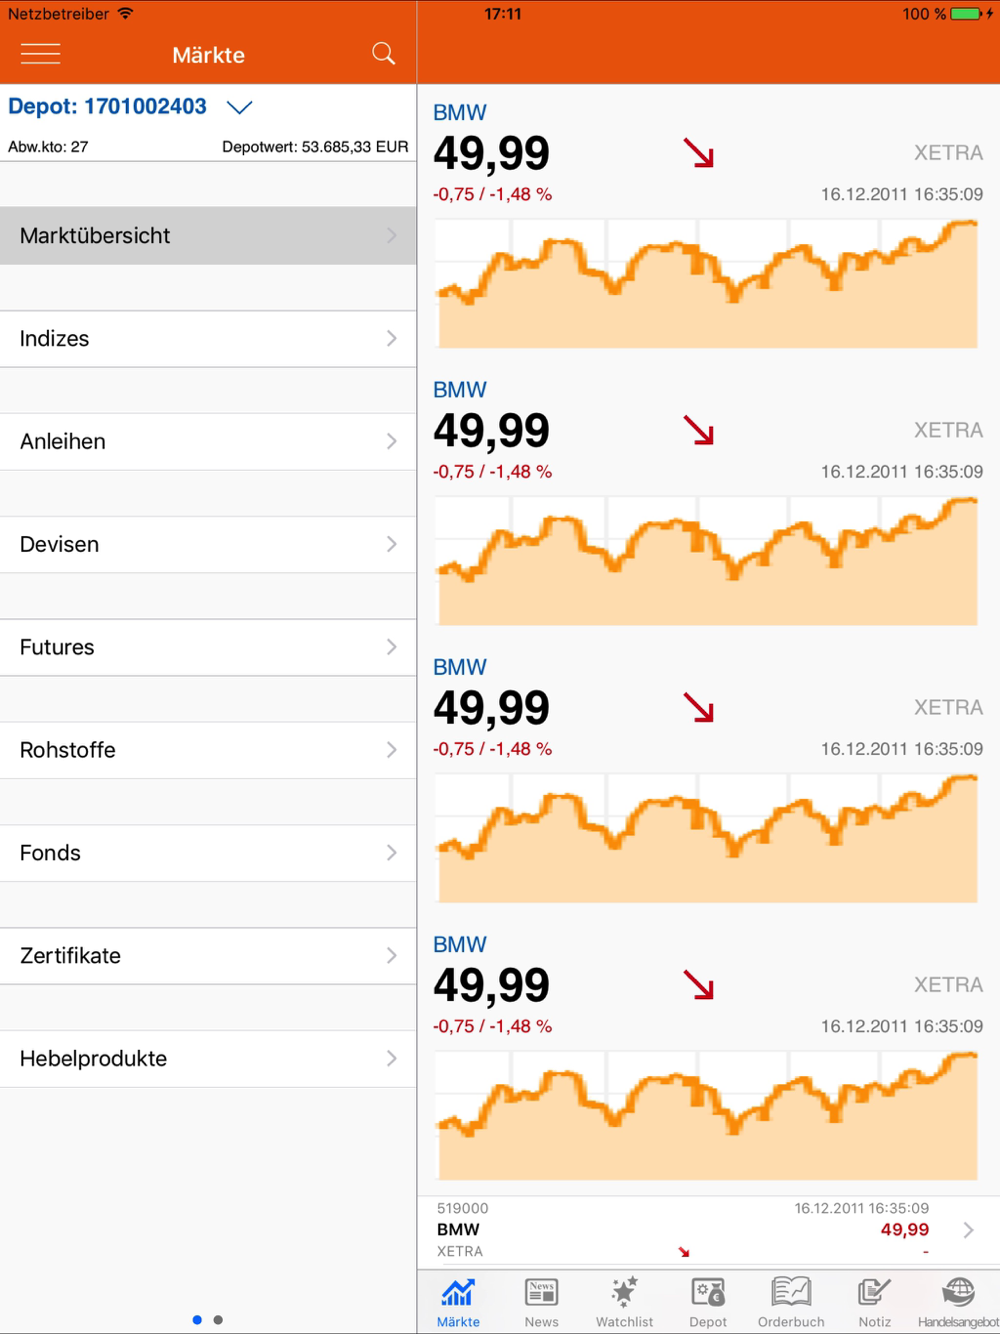
Task: Open the first BMW price chart
Action: 707,283
